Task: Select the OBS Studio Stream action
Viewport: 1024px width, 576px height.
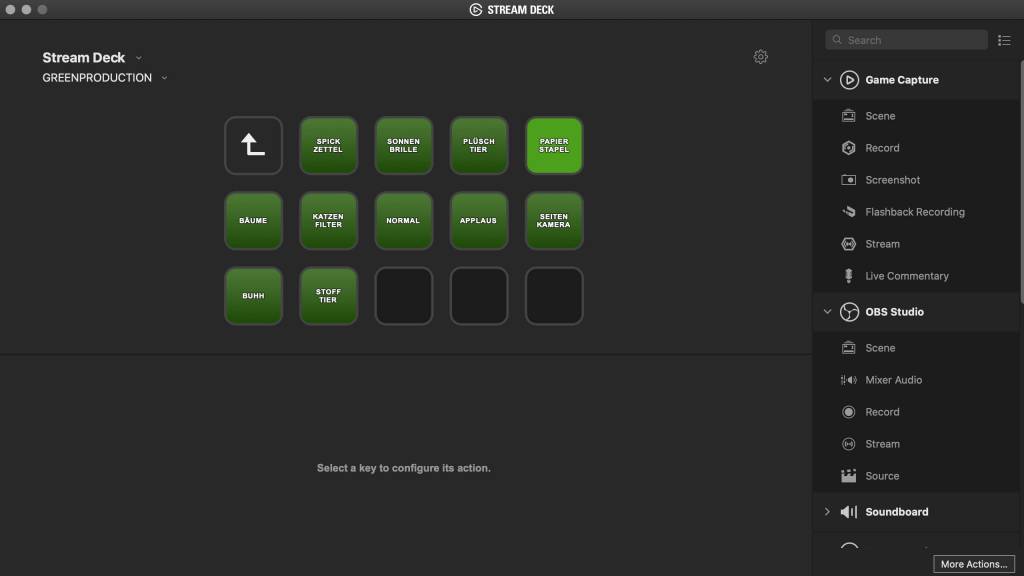Action: [x=882, y=444]
